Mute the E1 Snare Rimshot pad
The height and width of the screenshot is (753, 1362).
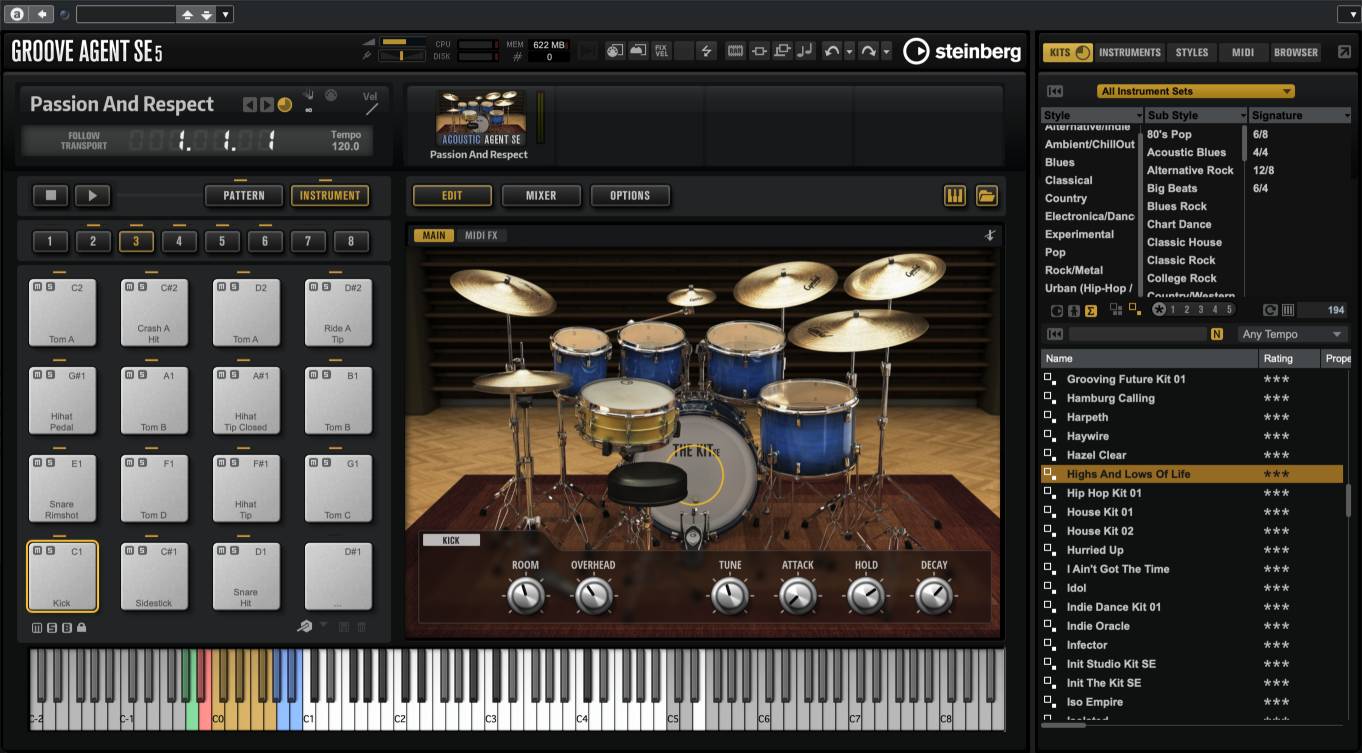pos(37,463)
